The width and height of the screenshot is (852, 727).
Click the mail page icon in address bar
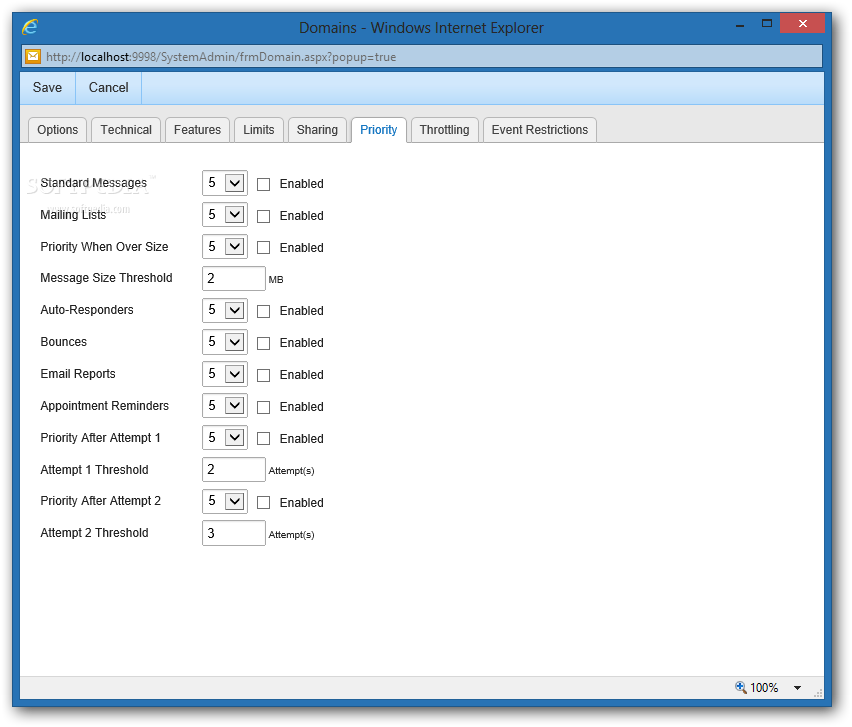coord(33,57)
